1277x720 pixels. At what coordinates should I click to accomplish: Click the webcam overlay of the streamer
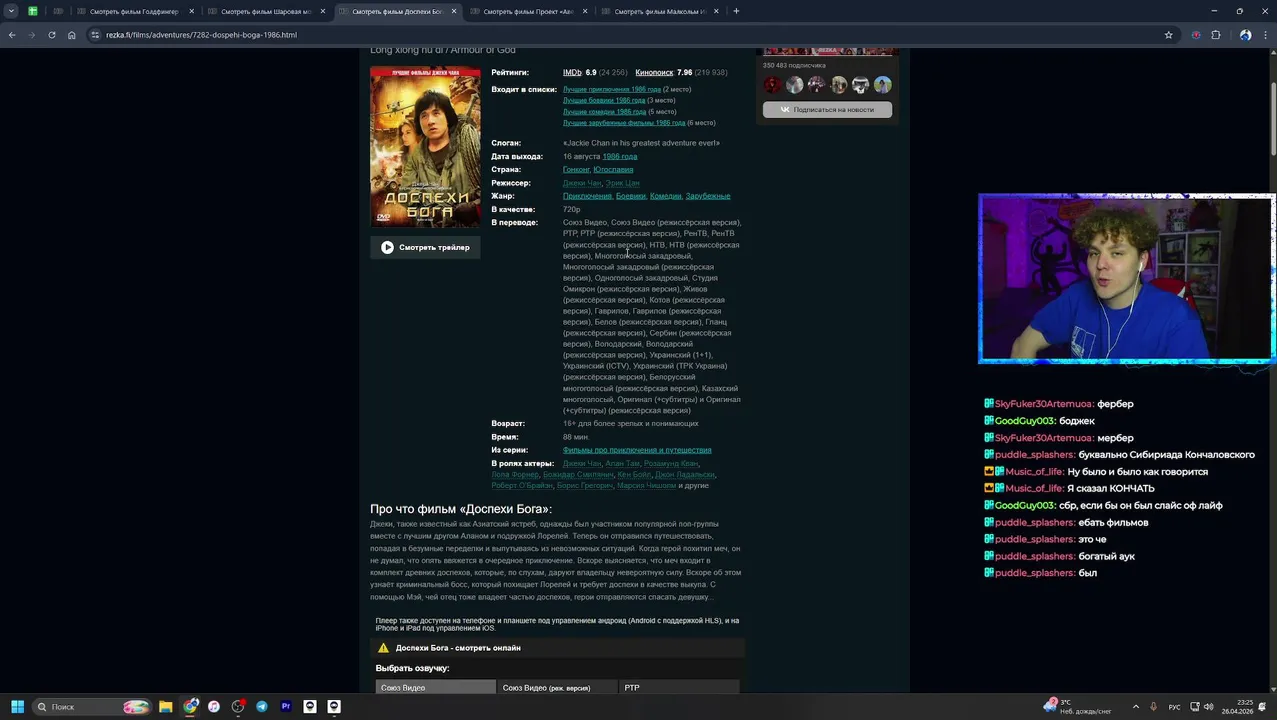click(1126, 278)
